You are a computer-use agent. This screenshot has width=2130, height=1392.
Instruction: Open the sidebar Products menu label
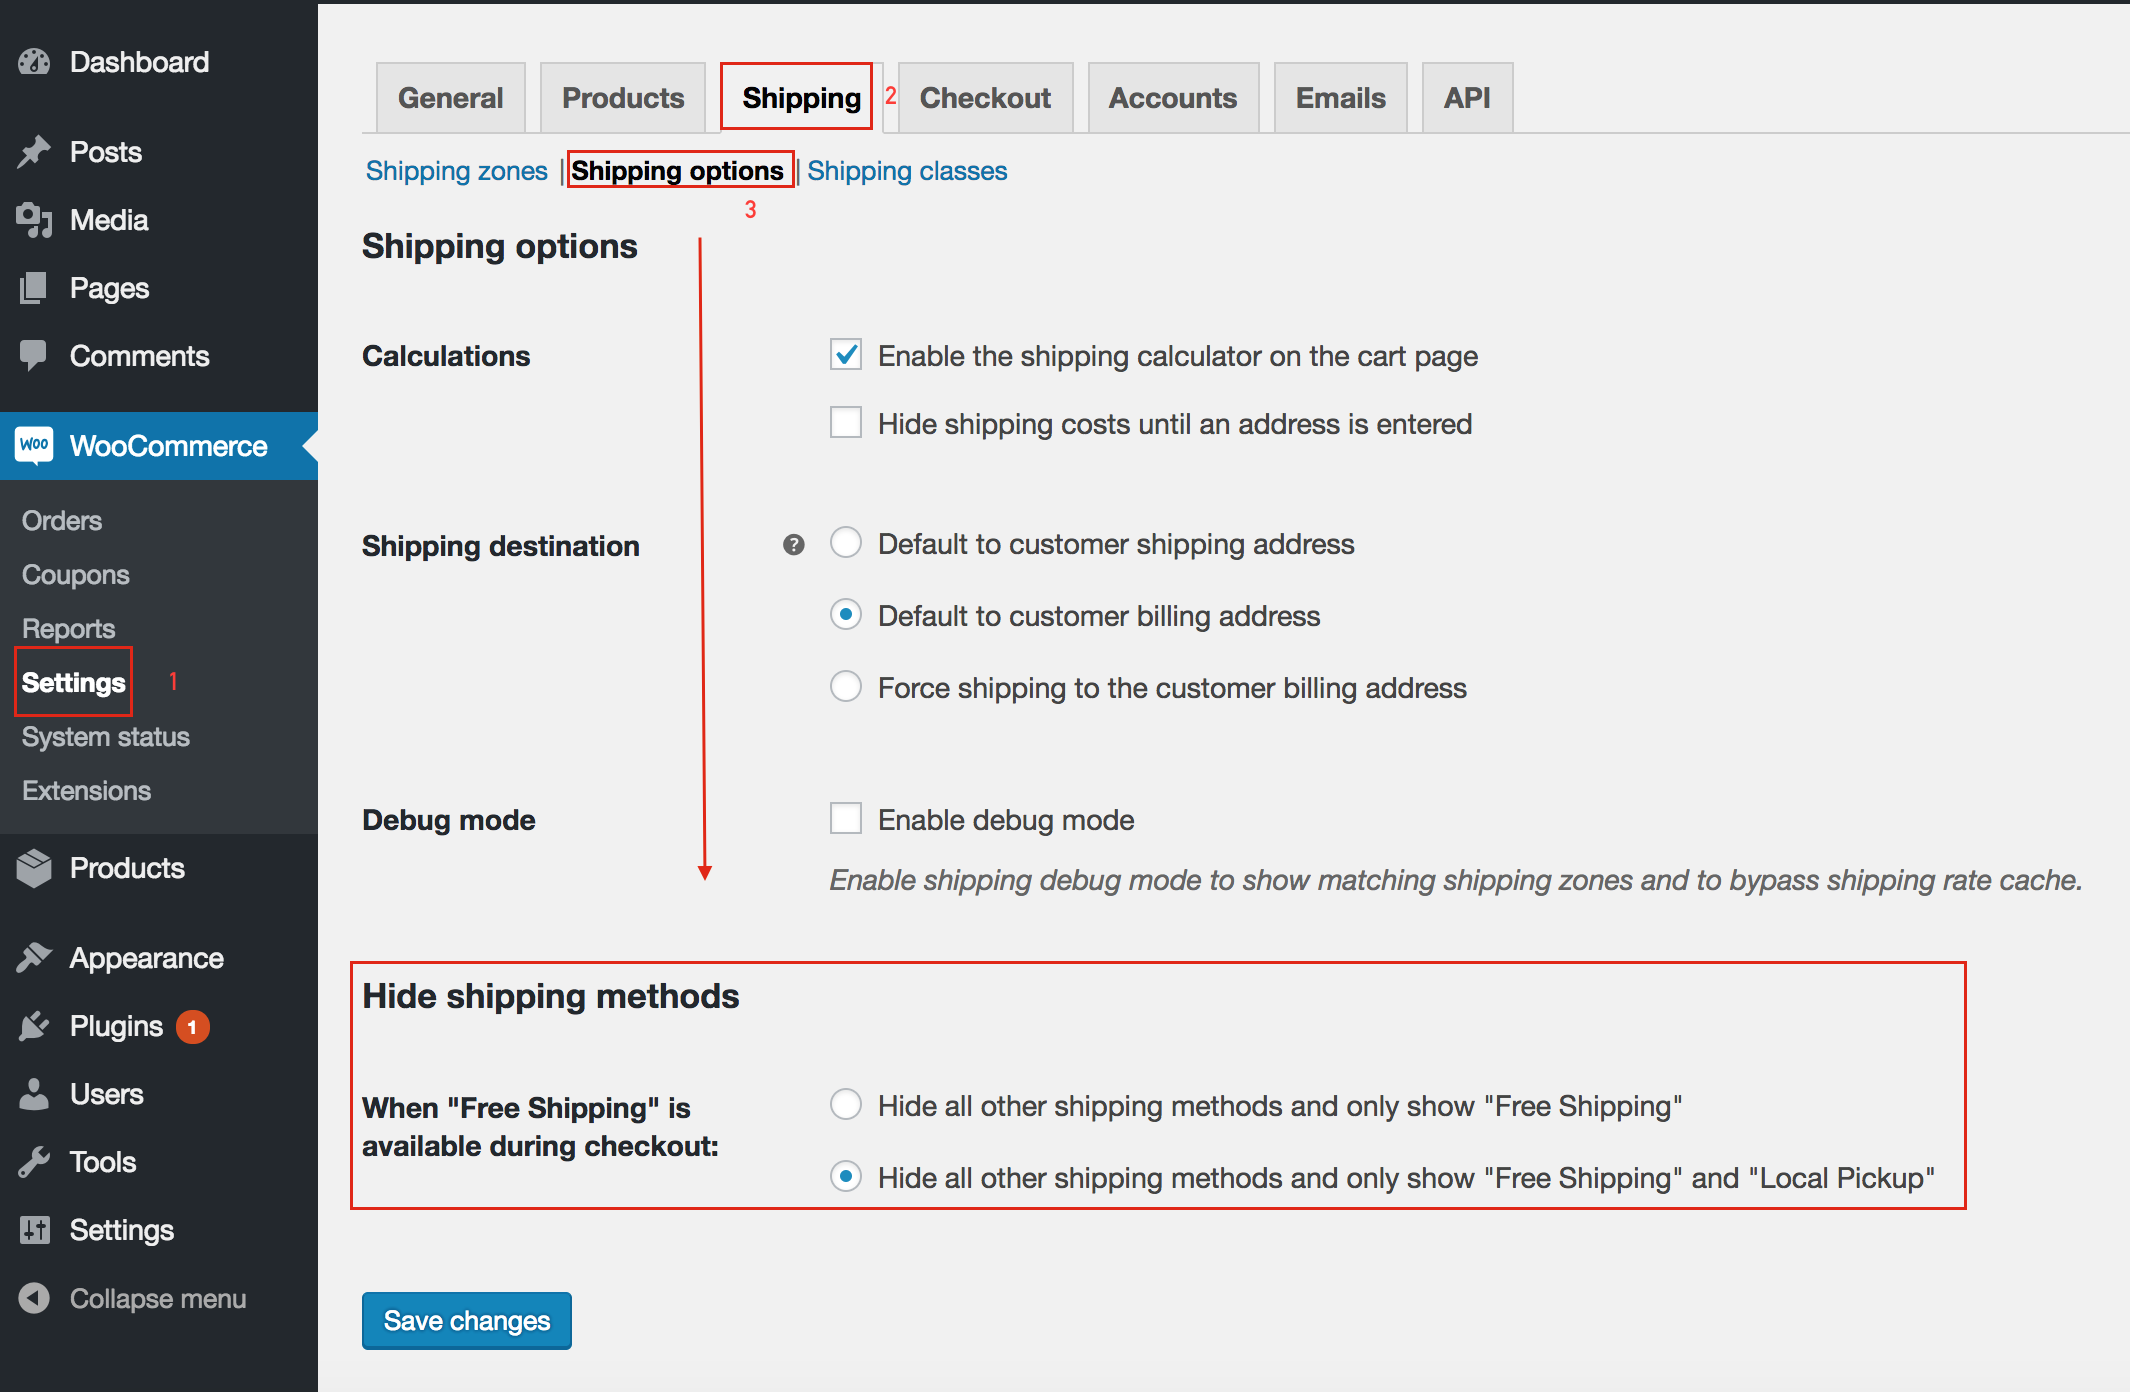(x=128, y=868)
